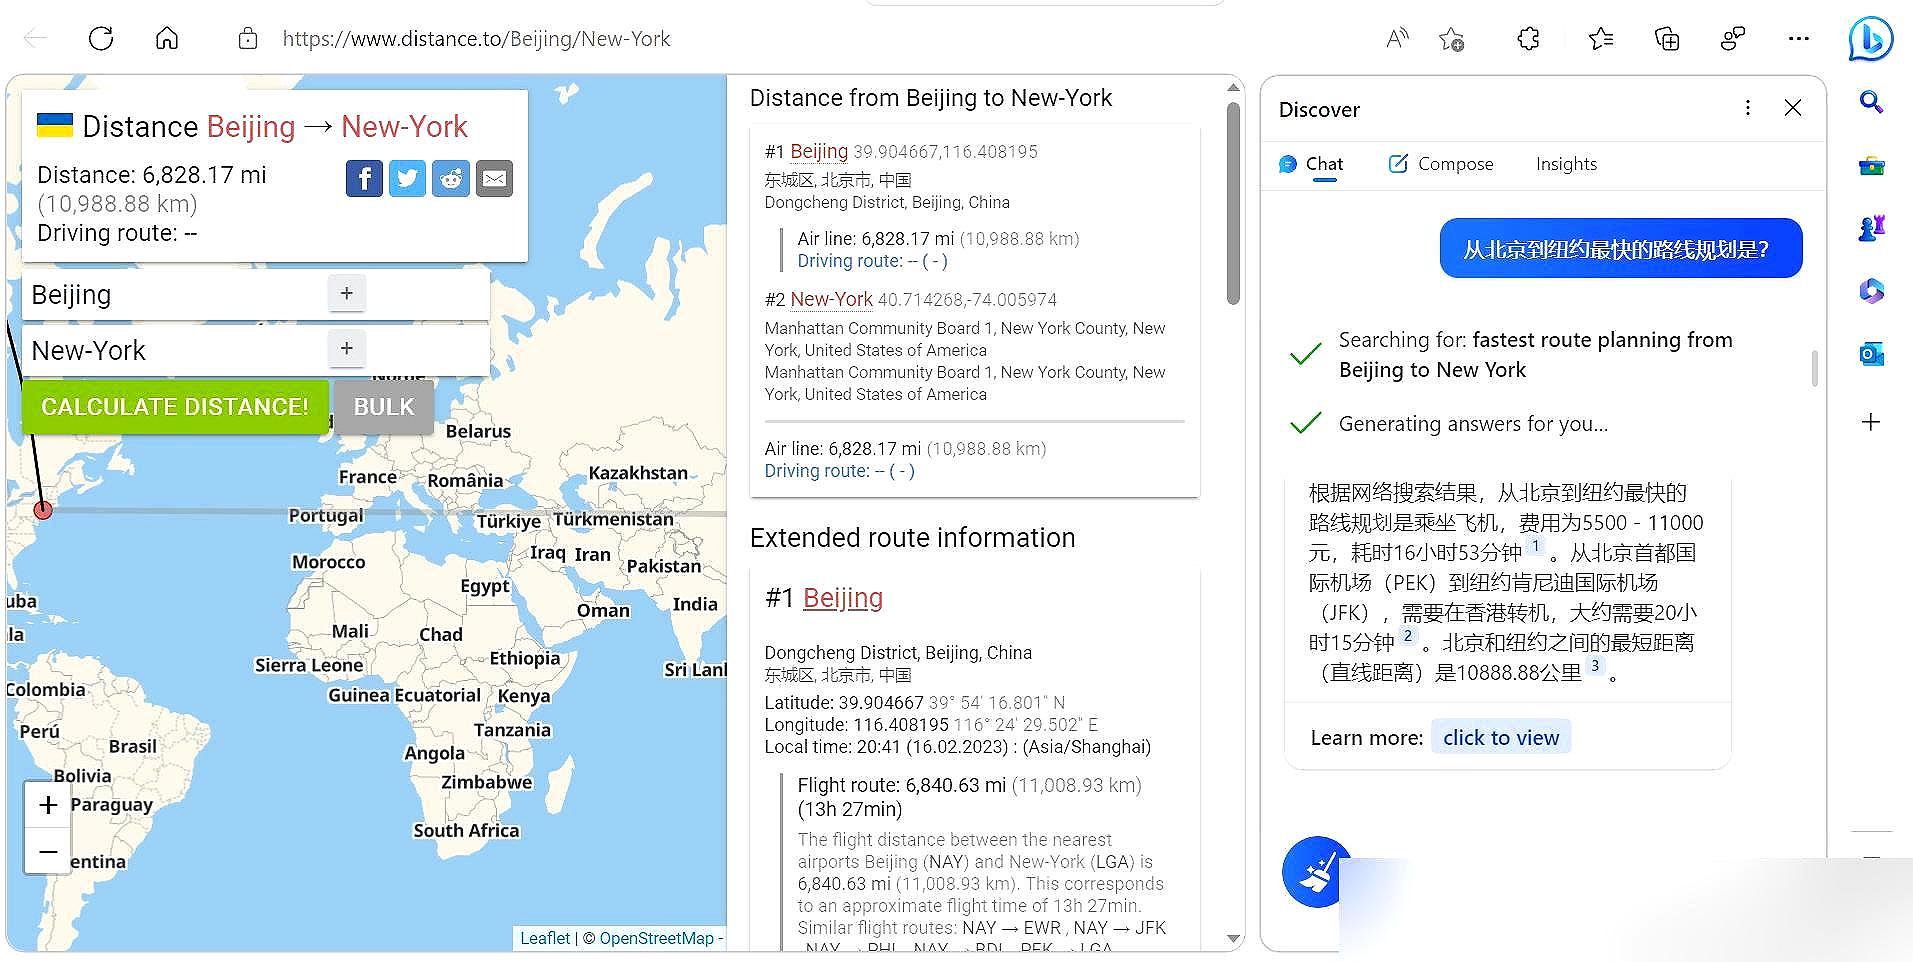
Task: Click the New-York link in the map title
Action: [x=404, y=127]
